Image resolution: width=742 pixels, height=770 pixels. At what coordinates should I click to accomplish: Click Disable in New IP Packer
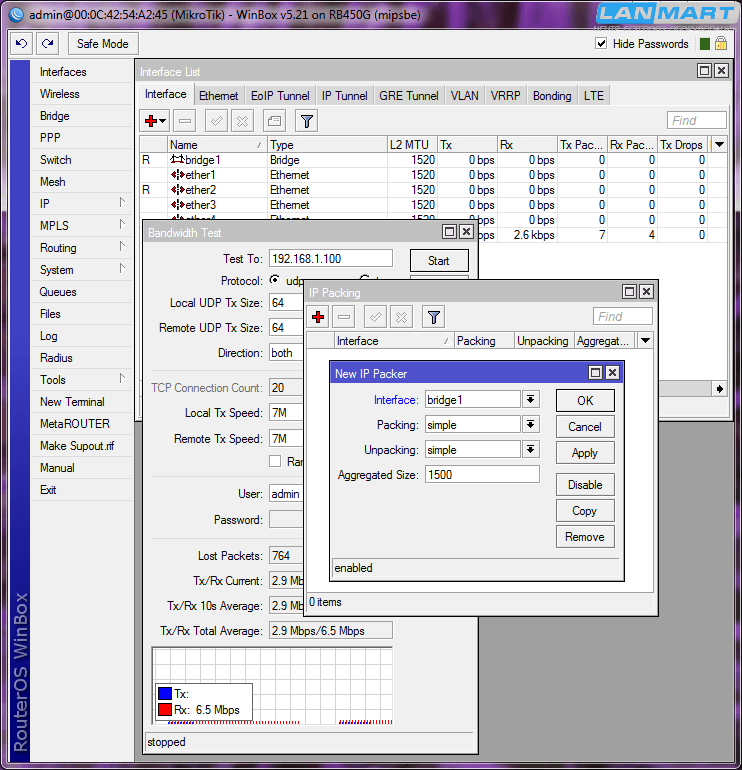point(585,485)
